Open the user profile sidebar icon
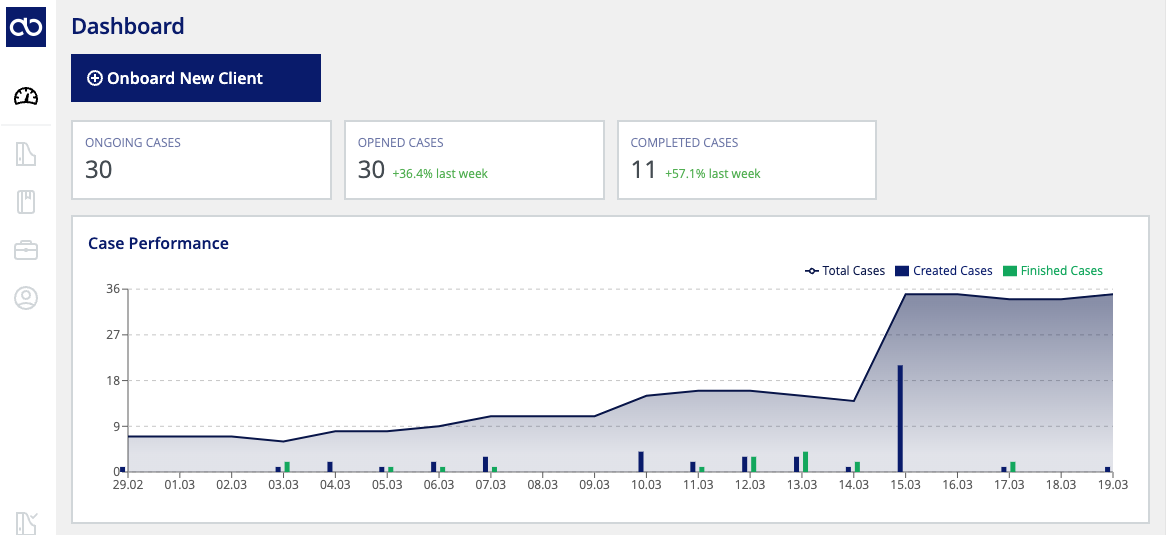 pyautogui.click(x=26, y=298)
